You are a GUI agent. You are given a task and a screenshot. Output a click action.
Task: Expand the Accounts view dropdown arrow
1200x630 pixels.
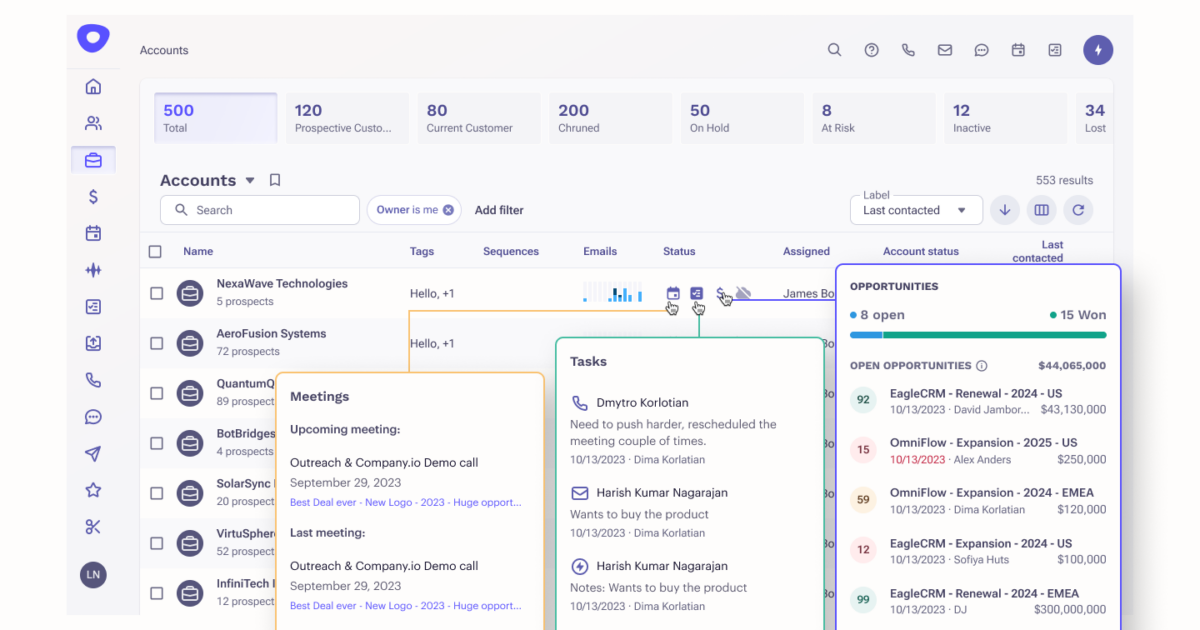coord(250,181)
